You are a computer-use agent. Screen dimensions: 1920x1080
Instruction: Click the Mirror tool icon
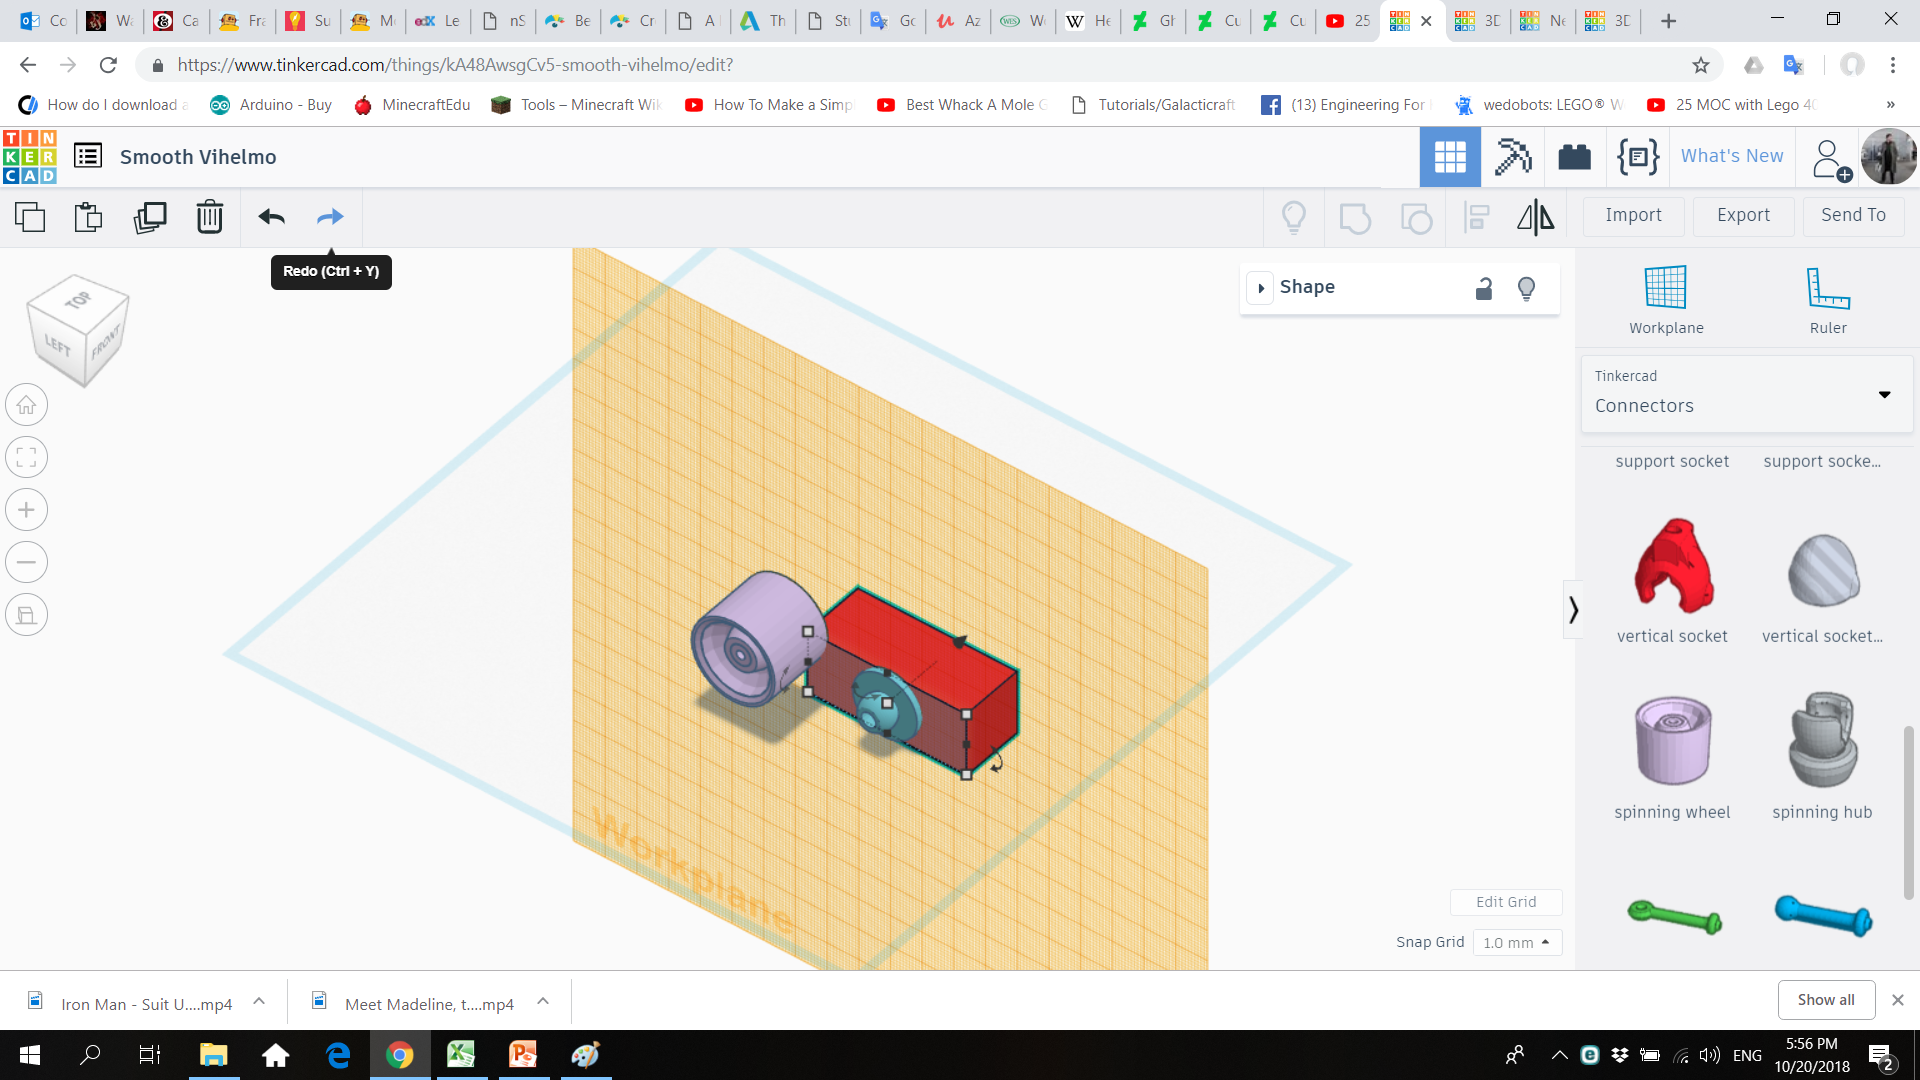[1535, 217]
